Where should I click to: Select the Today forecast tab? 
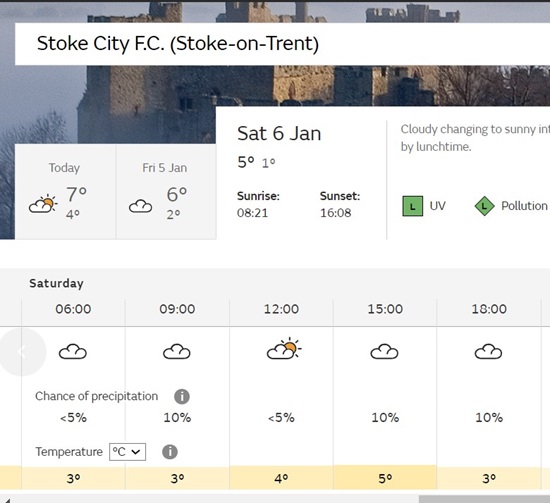(65, 192)
